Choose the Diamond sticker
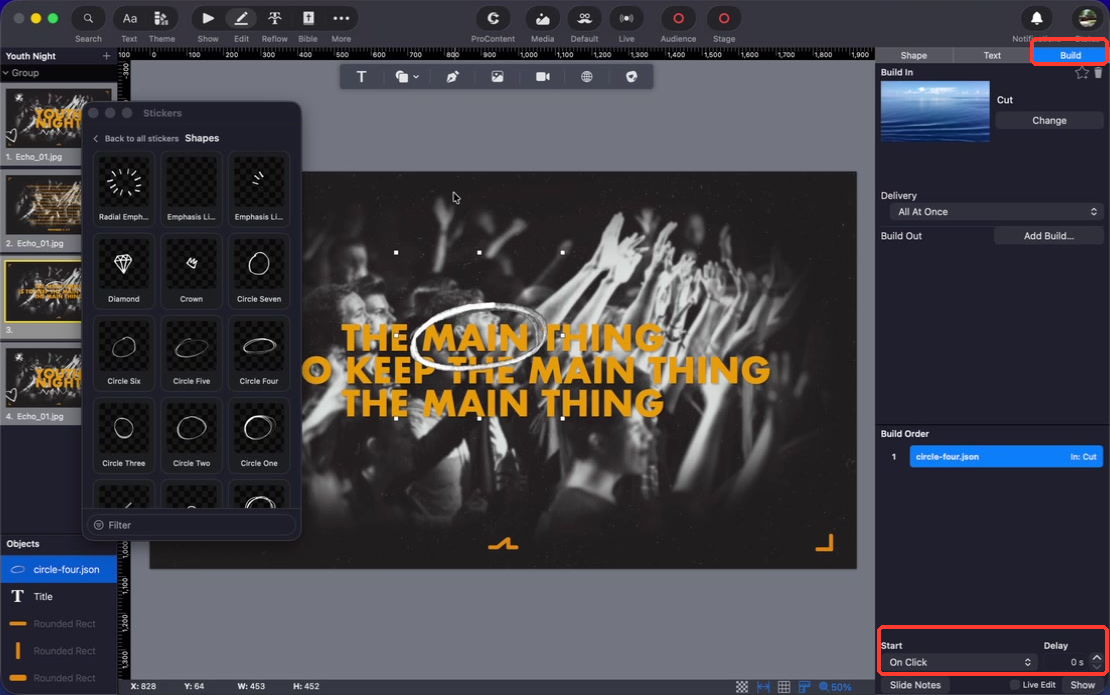The width and height of the screenshot is (1110, 695). click(x=124, y=271)
